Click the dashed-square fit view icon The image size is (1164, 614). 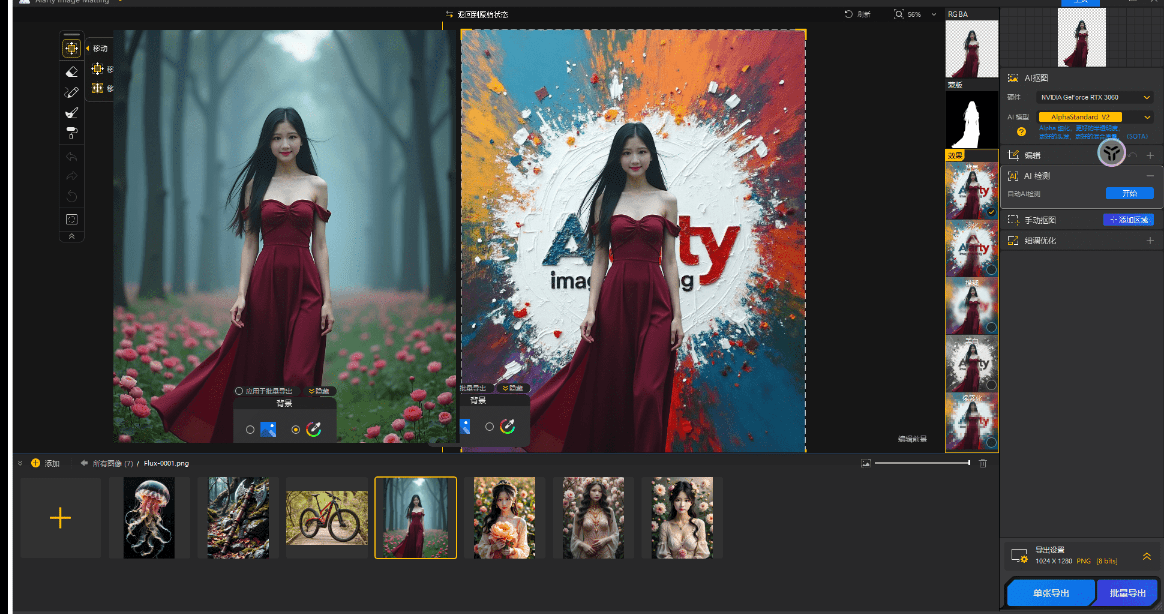pyautogui.click(x=71, y=218)
